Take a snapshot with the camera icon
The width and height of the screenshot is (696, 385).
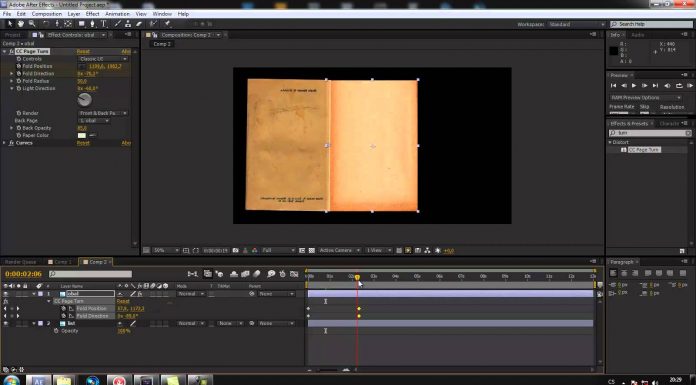pos(236,250)
